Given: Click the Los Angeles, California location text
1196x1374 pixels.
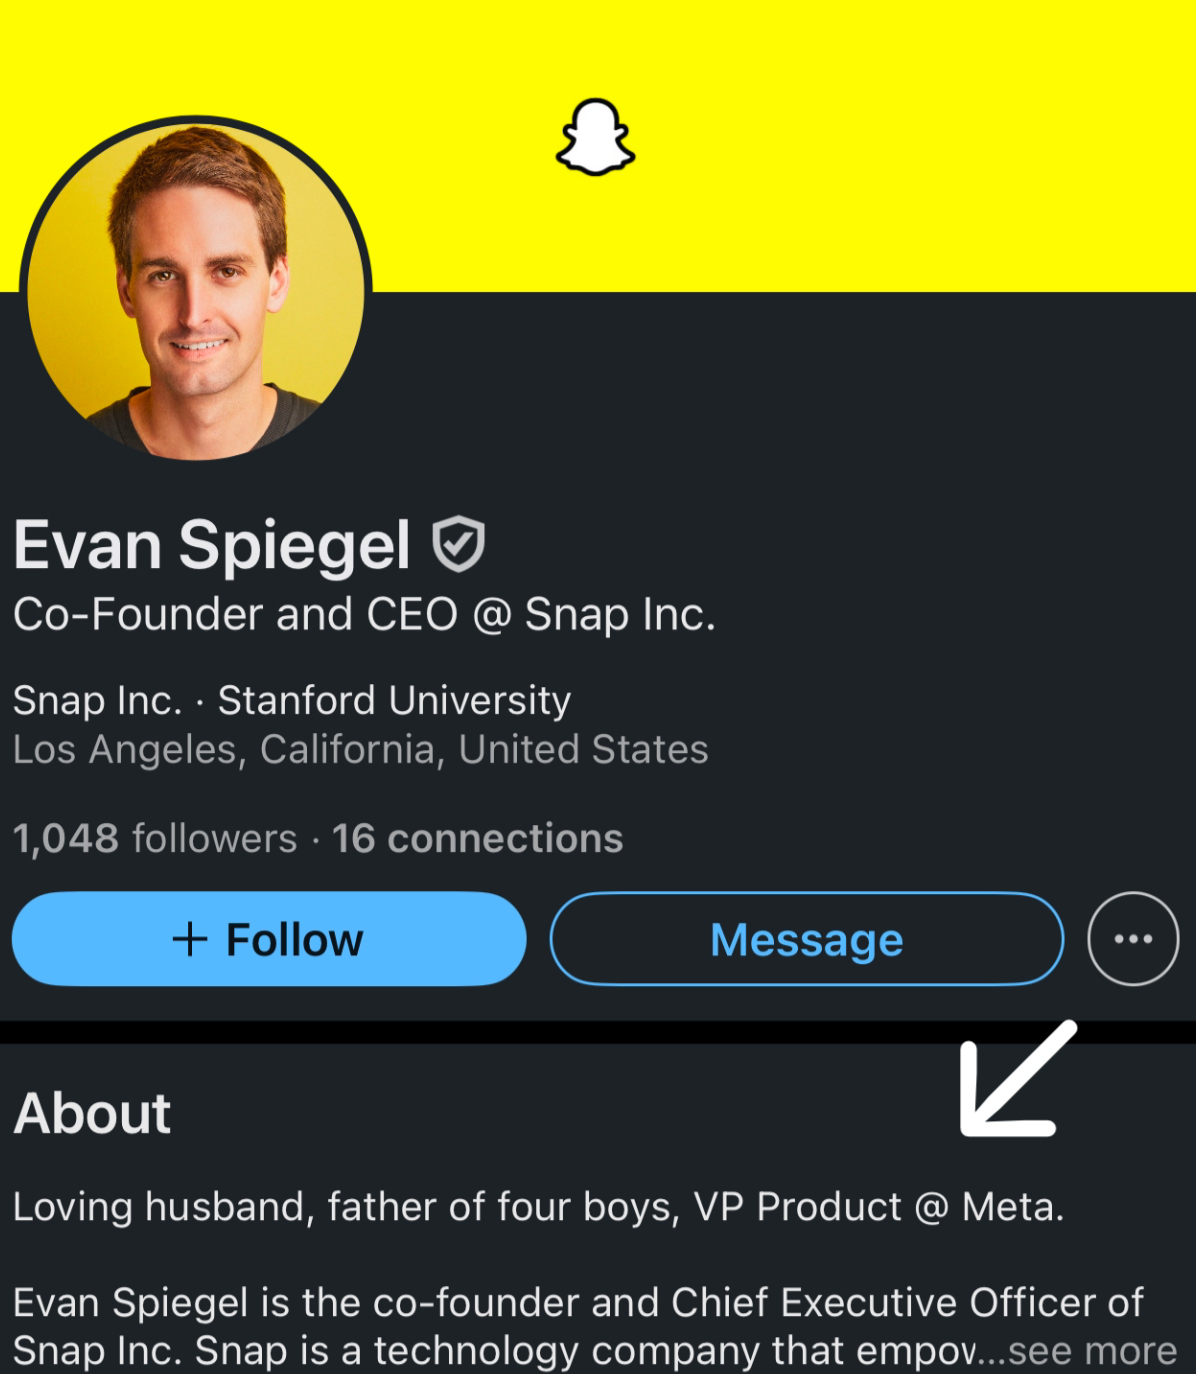Looking at the screenshot, I should pyautogui.click(x=360, y=750).
